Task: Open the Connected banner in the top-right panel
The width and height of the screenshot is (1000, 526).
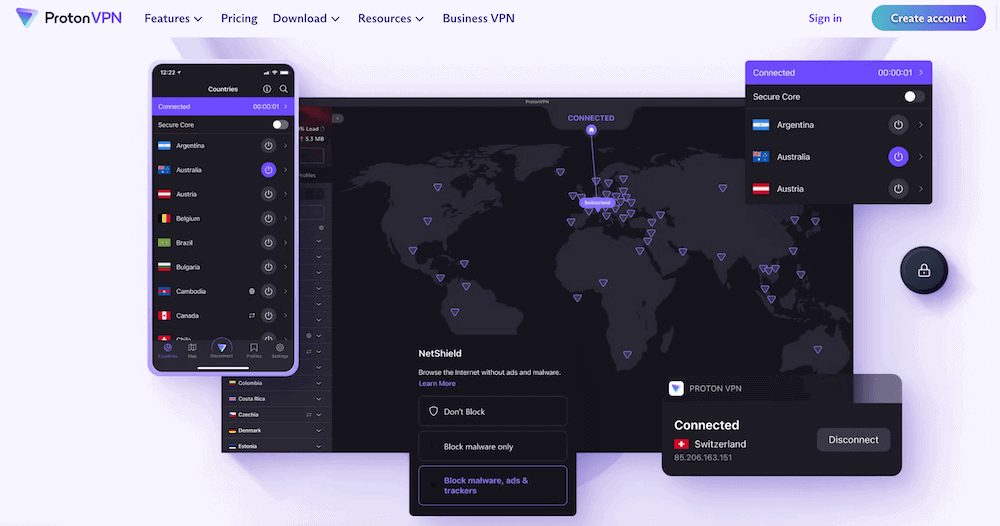Action: [x=838, y=73]
